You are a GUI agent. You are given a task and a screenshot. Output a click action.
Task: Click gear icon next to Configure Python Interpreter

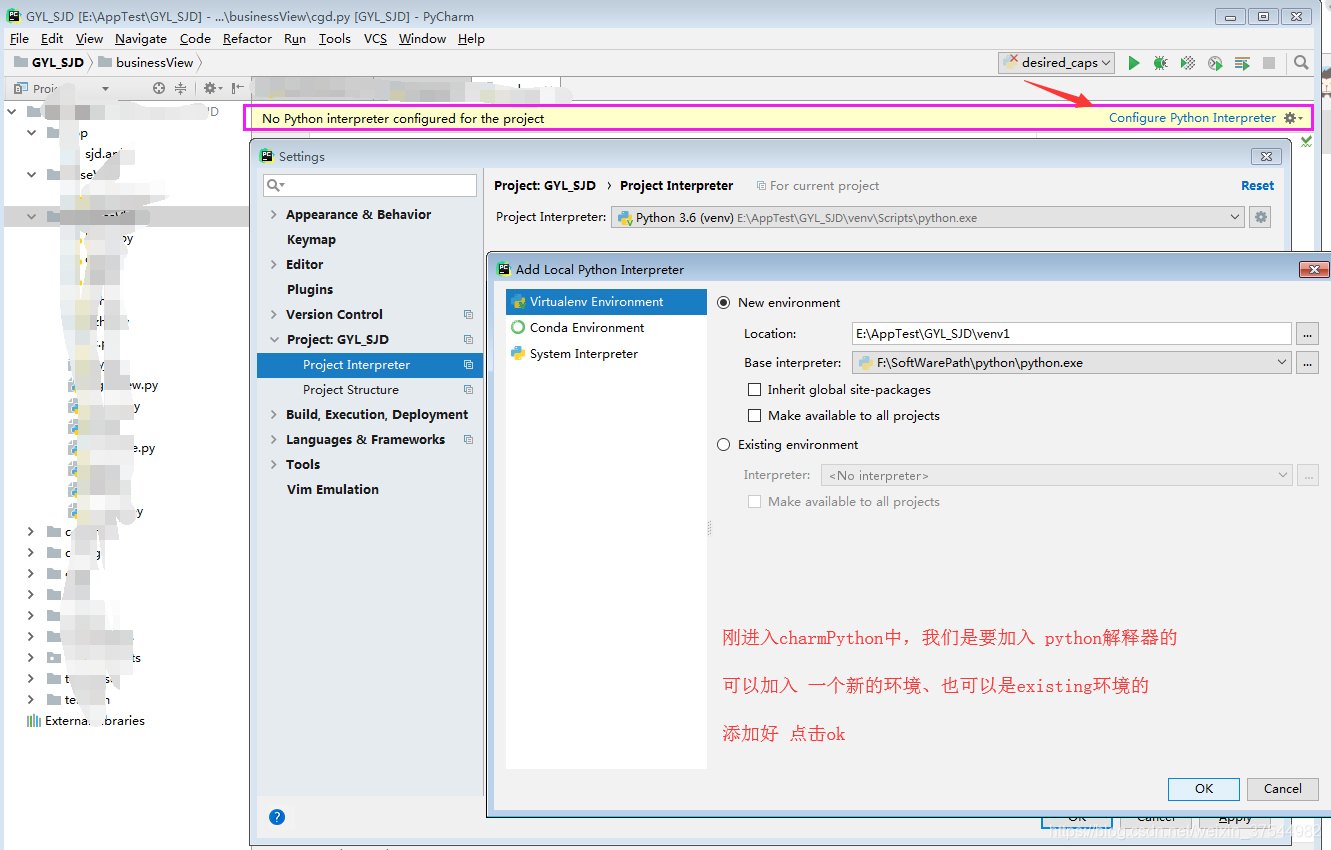[1292, 118]
